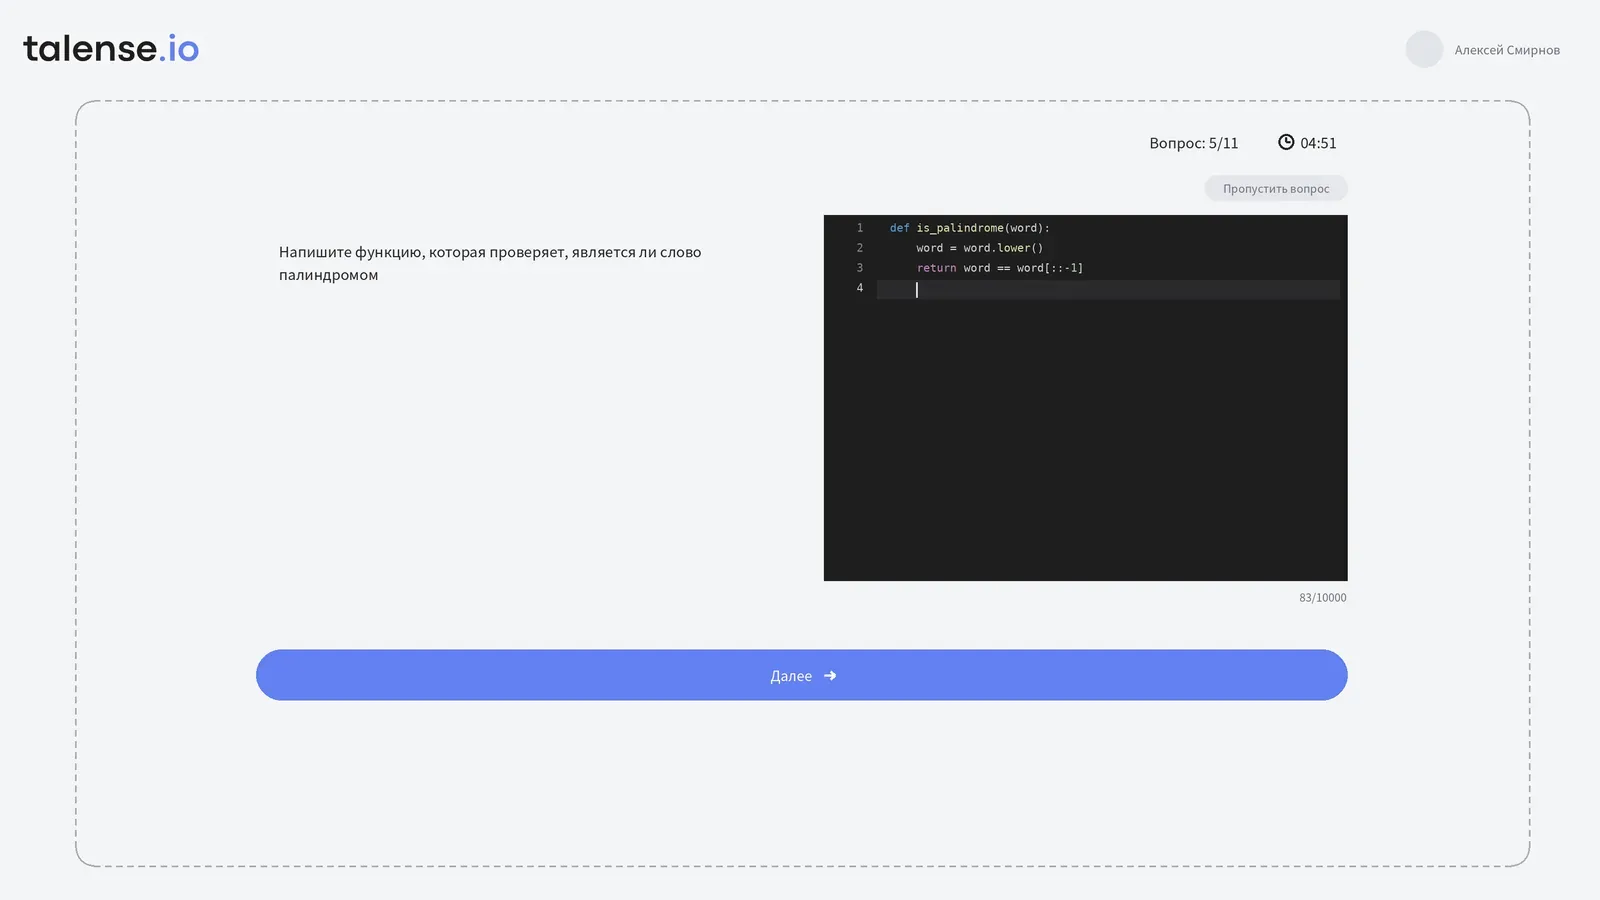Viewport: 1600px width, 900px height.
Task: Click the Вопрос: 5/11 counter
Action: [x=1194, y=143]
